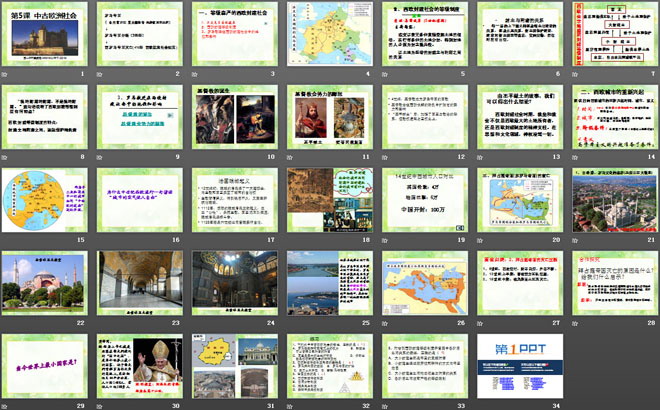Viewport: 660px width, 410px height.
Task: Open slide 14 titled 西欧城市的重新兴起
Action: click(610, 113)
